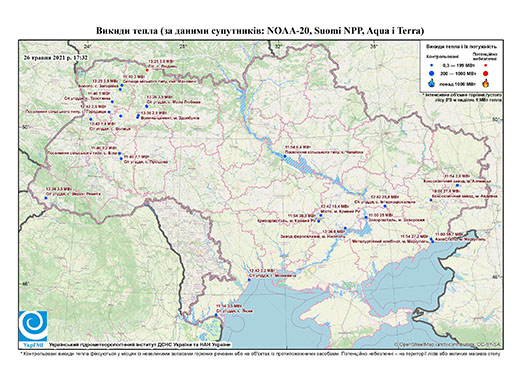Click the date stamp '26 травня 2021 р. 17:32'

tap(56, 57)
